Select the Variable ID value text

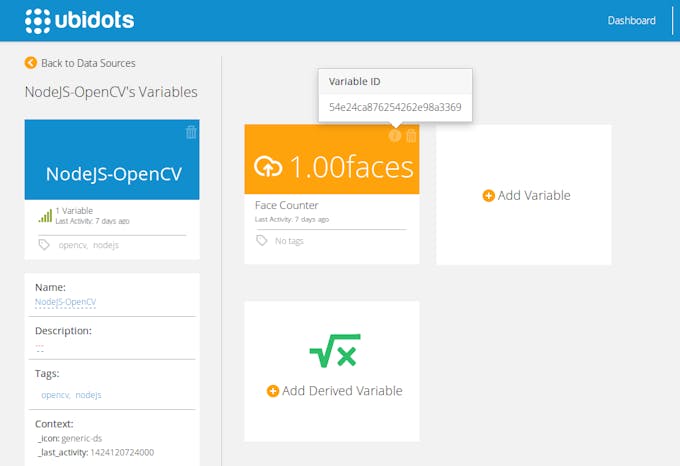pyautogui.click(x=394, y=107)
